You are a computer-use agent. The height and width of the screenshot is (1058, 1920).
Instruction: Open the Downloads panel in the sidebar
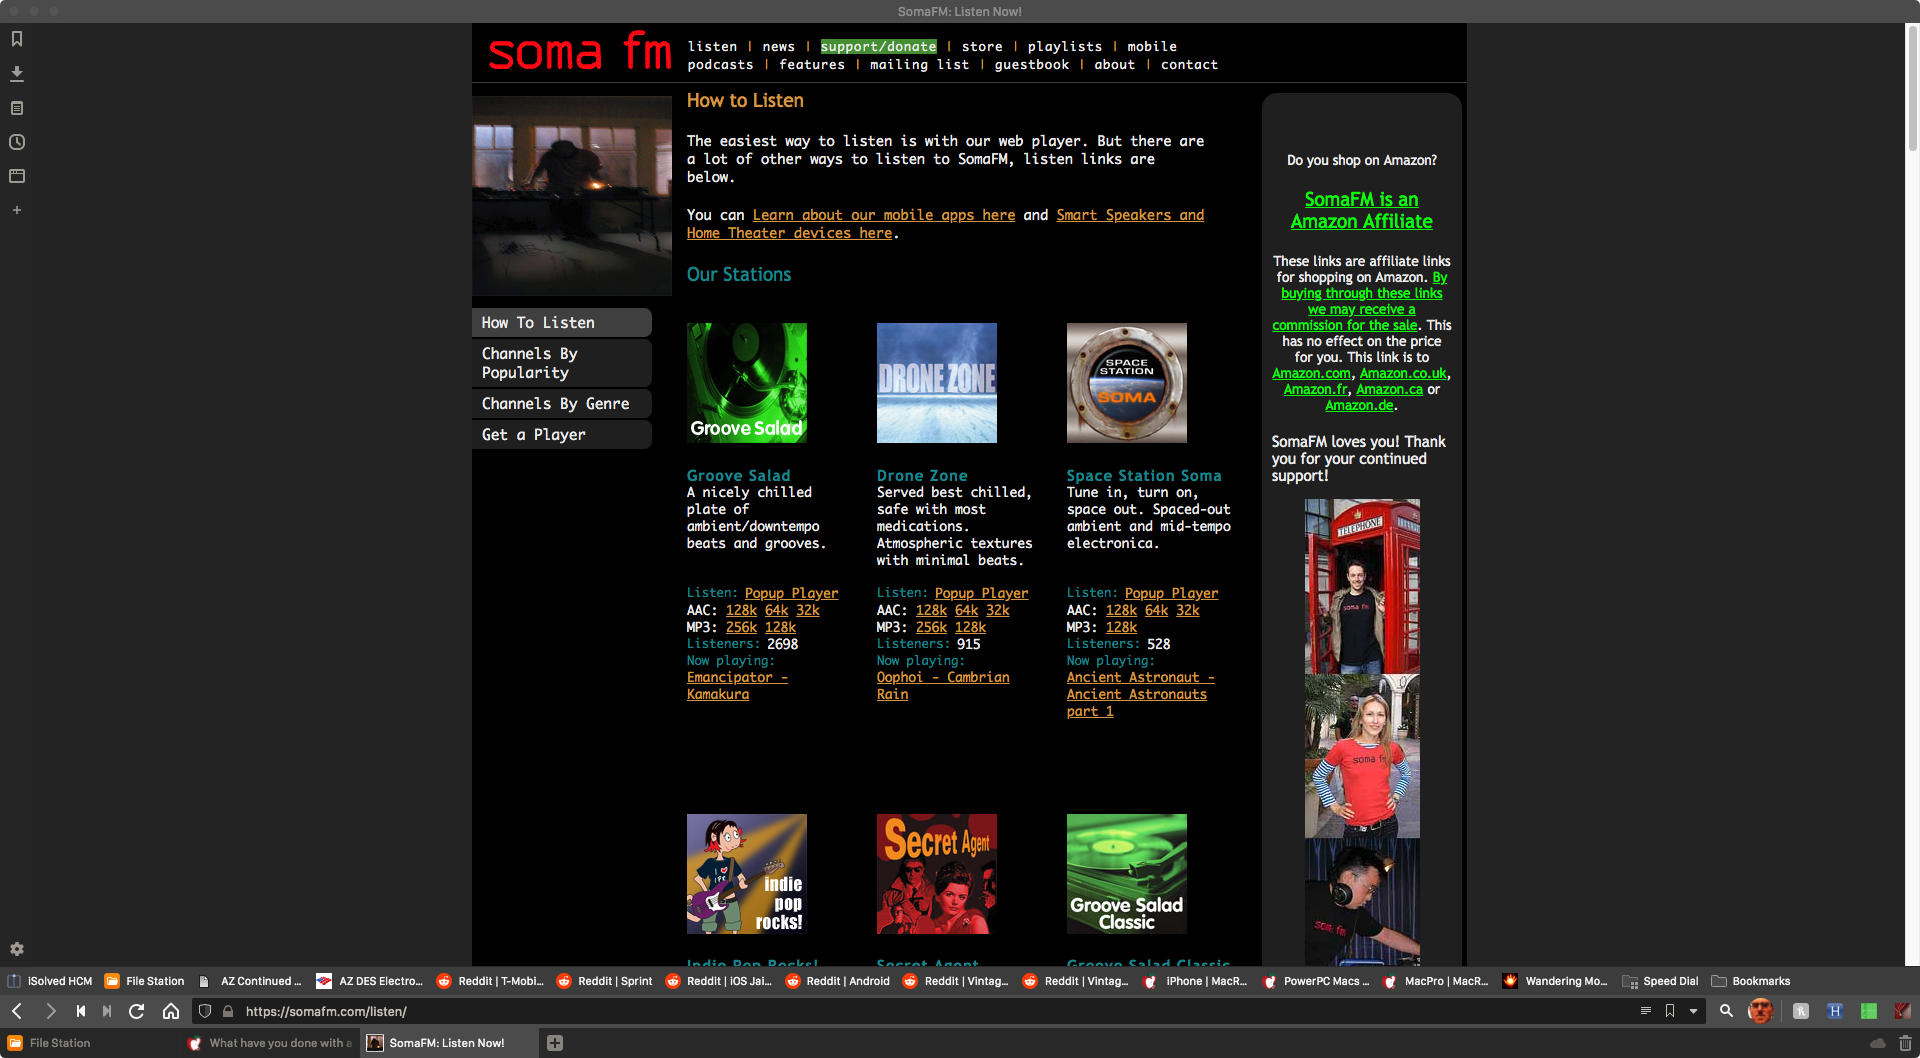click(17, 74)
